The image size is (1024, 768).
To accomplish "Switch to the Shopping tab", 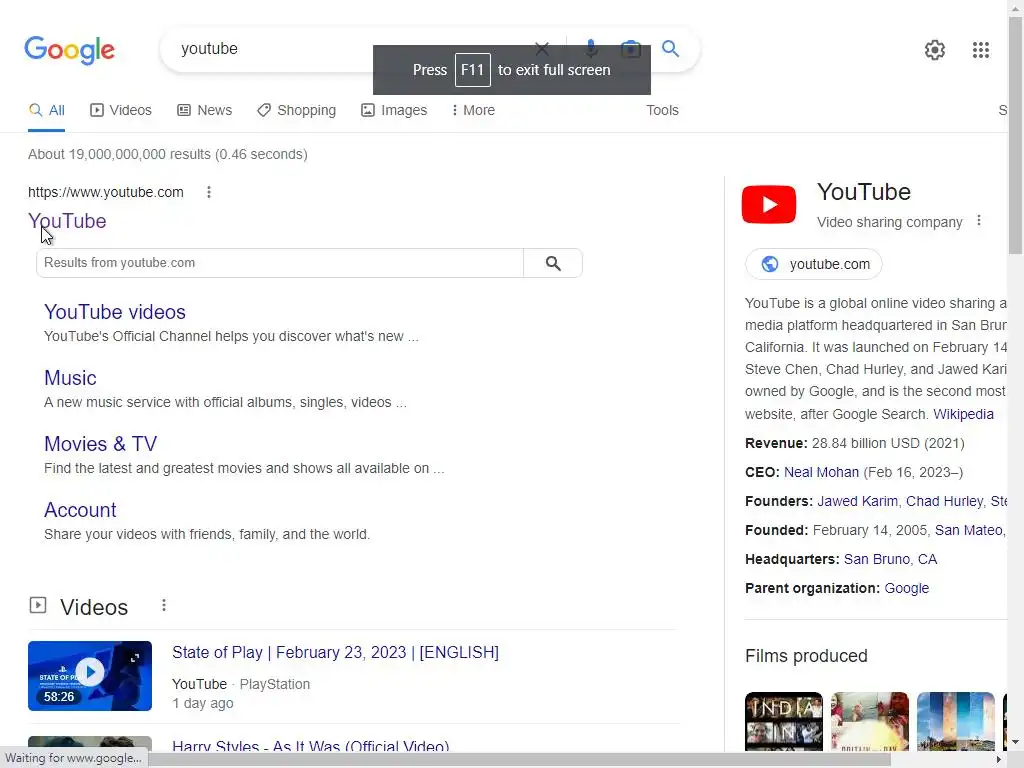I will click(x=296, y=110).
